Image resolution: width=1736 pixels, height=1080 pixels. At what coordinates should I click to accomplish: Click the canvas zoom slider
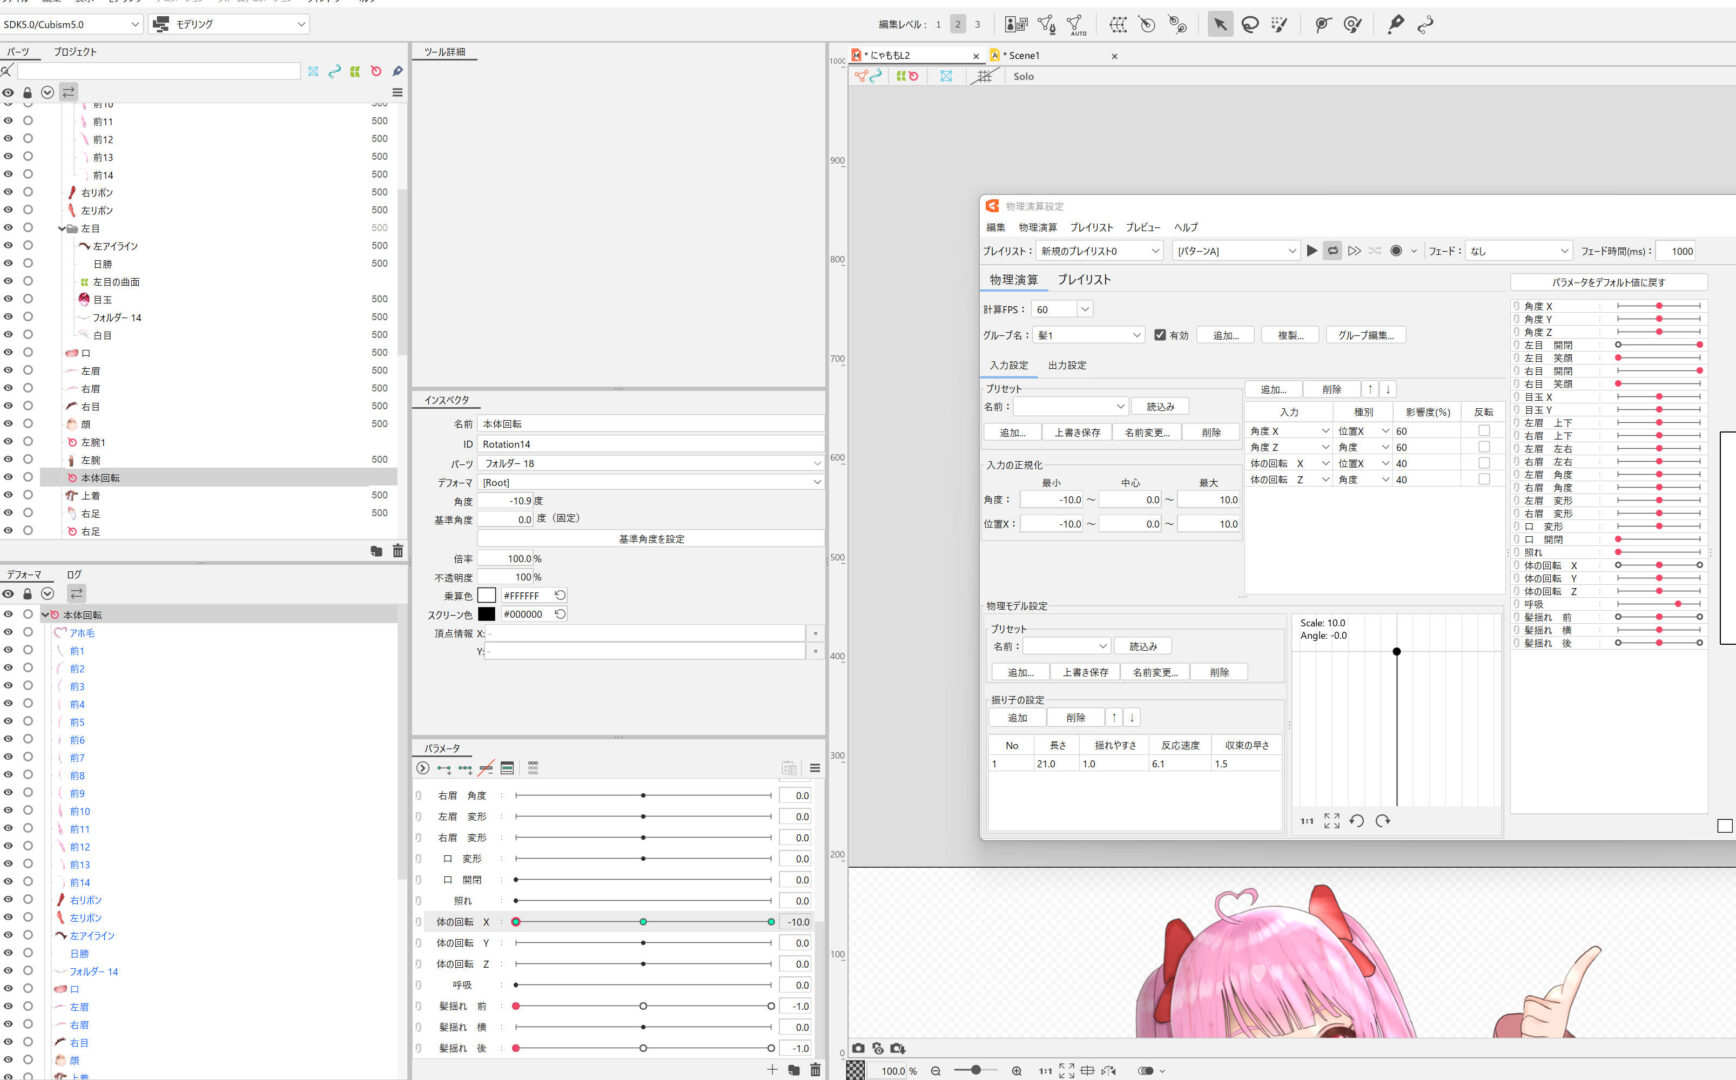coord(975,1070)
